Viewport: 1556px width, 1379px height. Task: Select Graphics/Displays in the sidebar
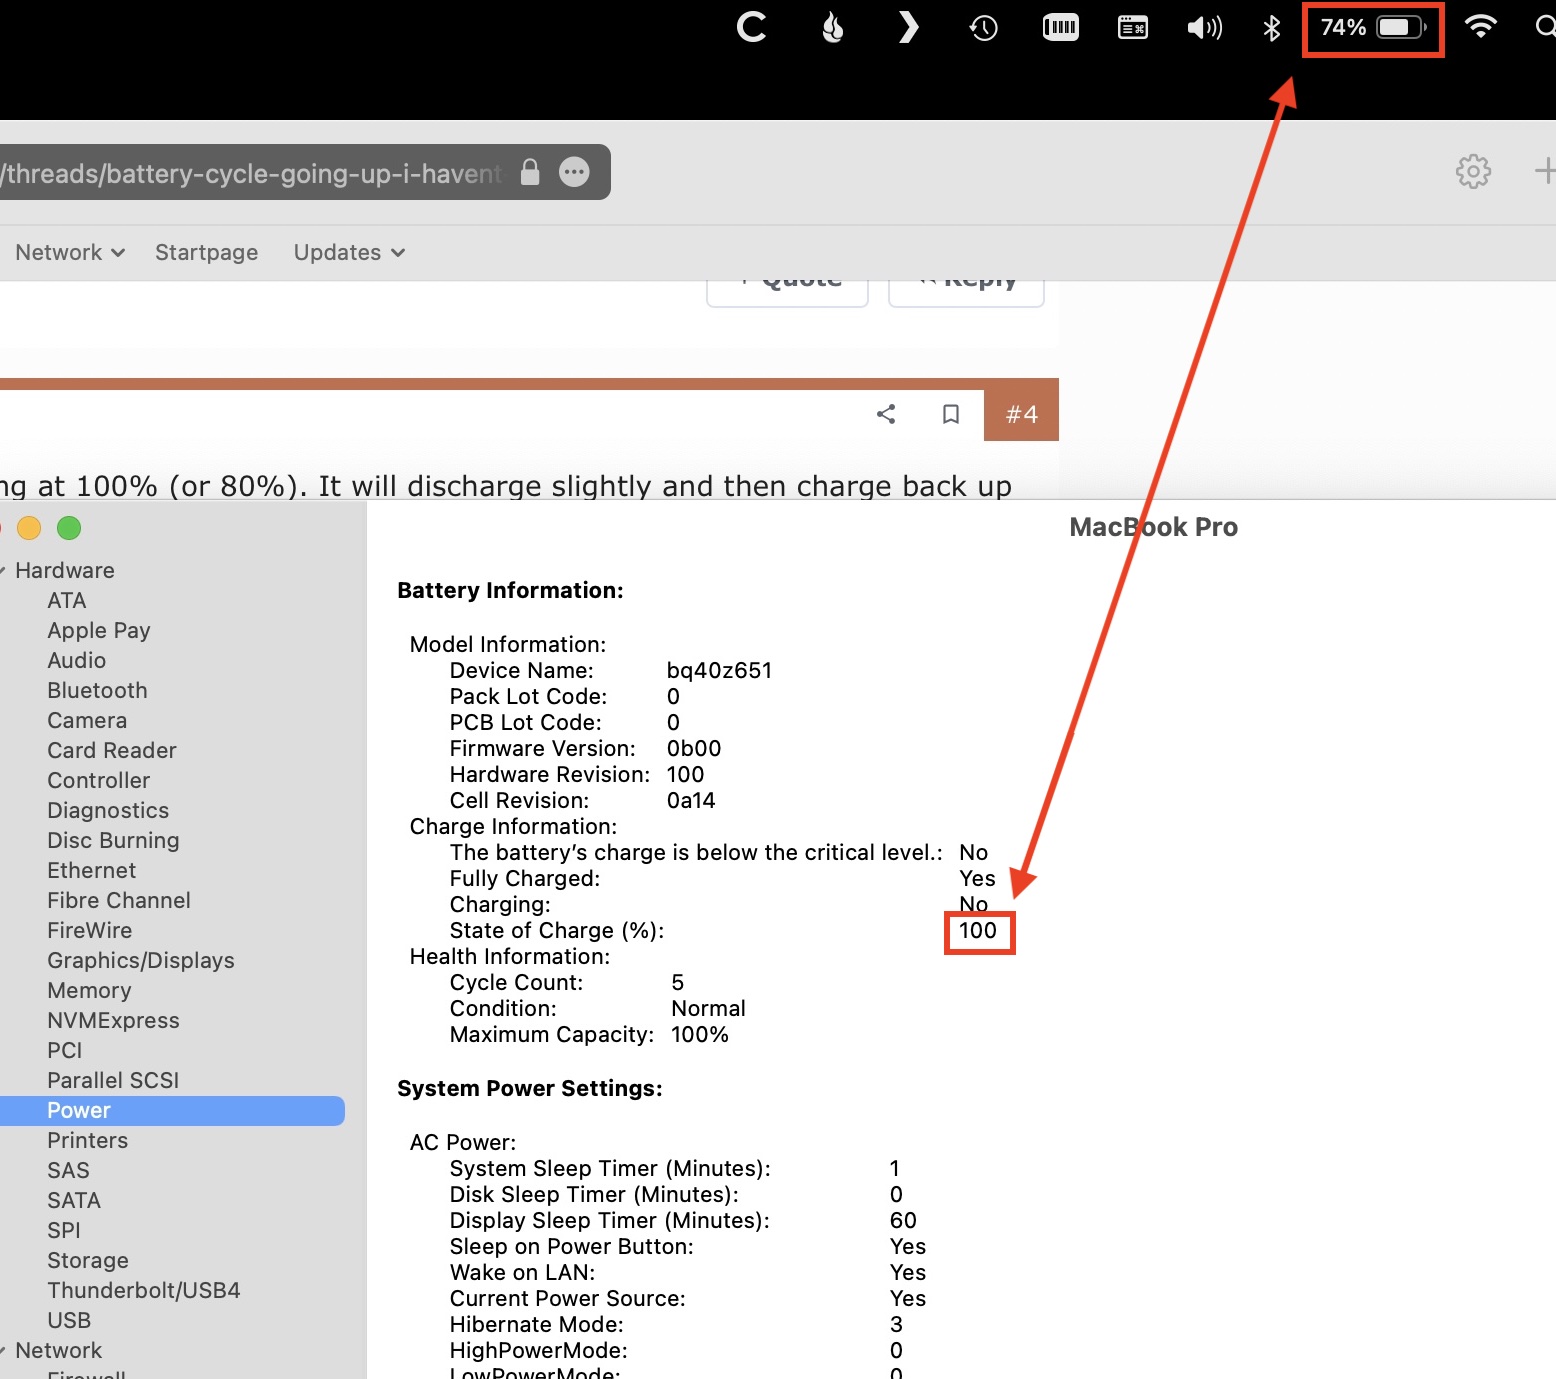pyautogui.click(x=141, y=960)
